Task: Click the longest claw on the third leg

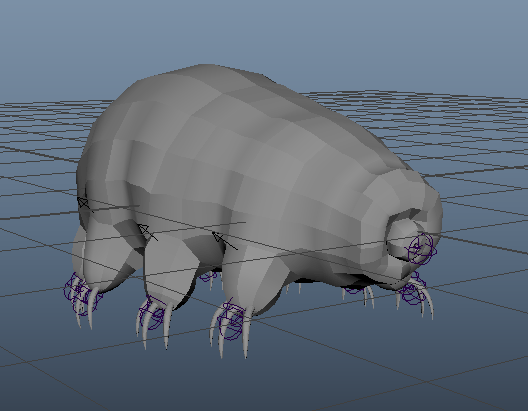Action: 247,333
